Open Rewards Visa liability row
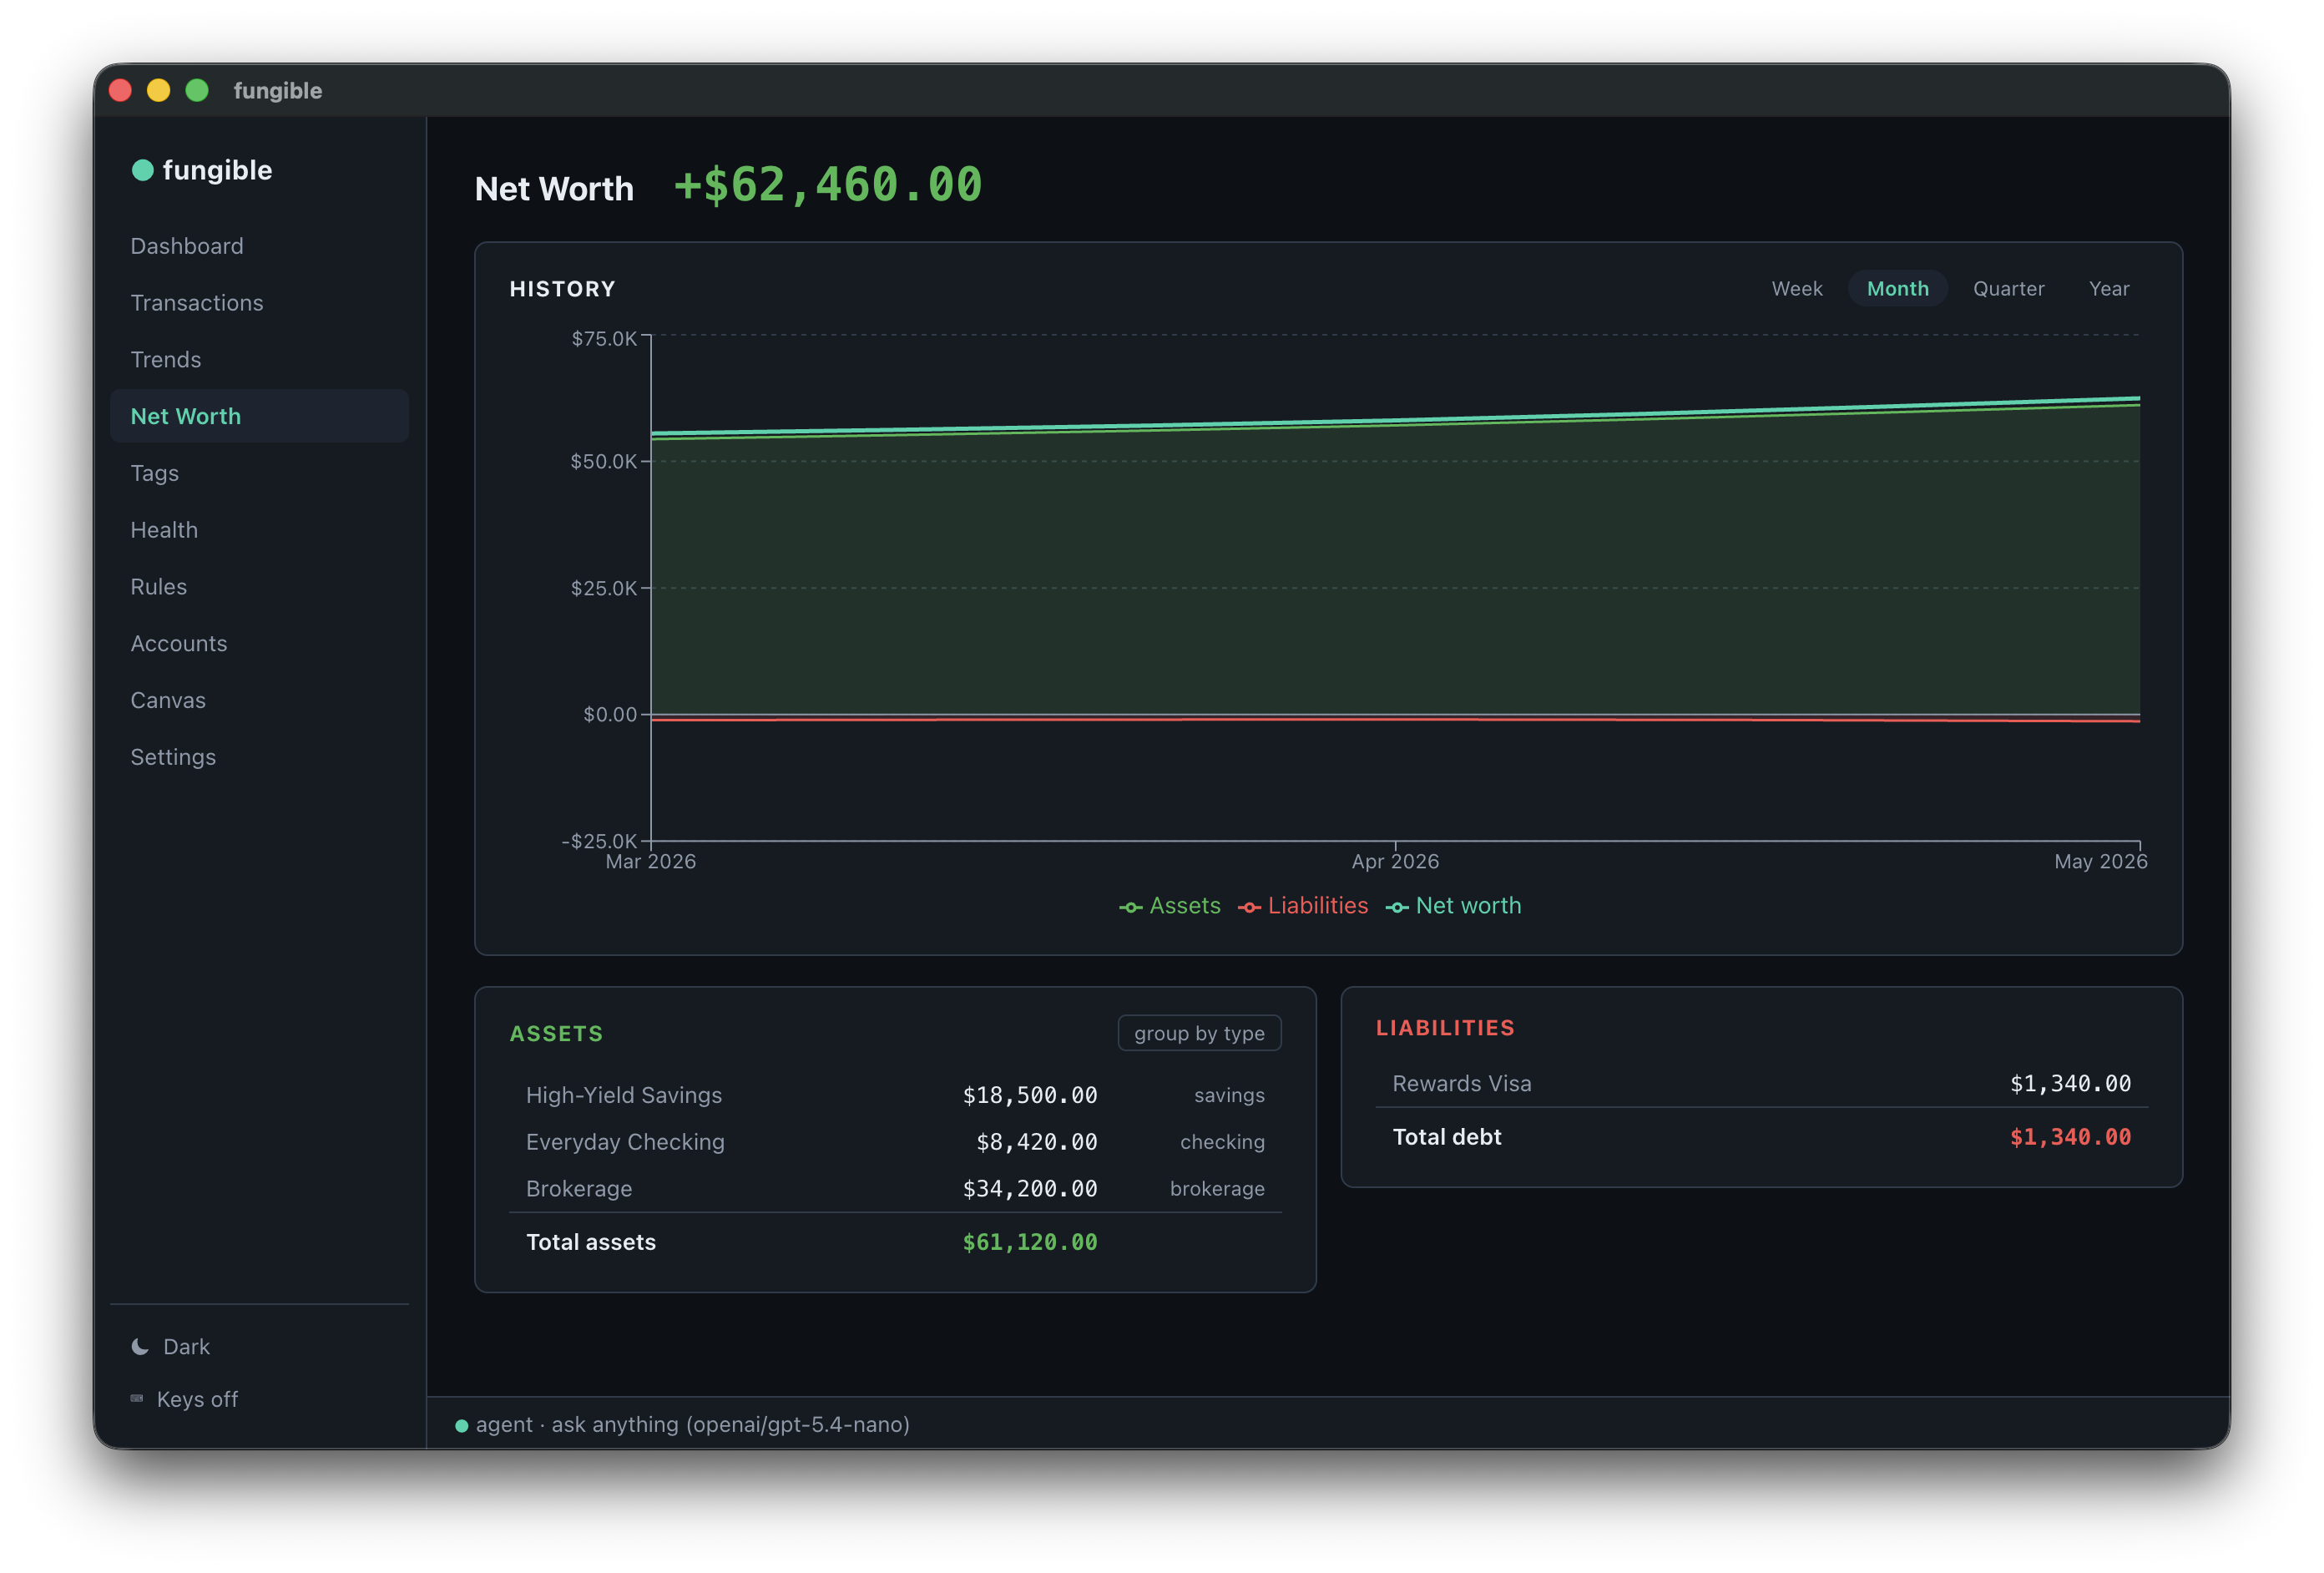Image resolution: width=2324 pixels, height=1573 pixels. [x=1761, y=1083]
